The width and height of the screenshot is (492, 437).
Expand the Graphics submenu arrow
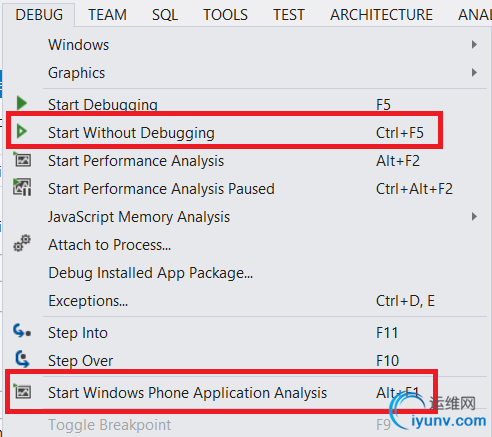474,73
